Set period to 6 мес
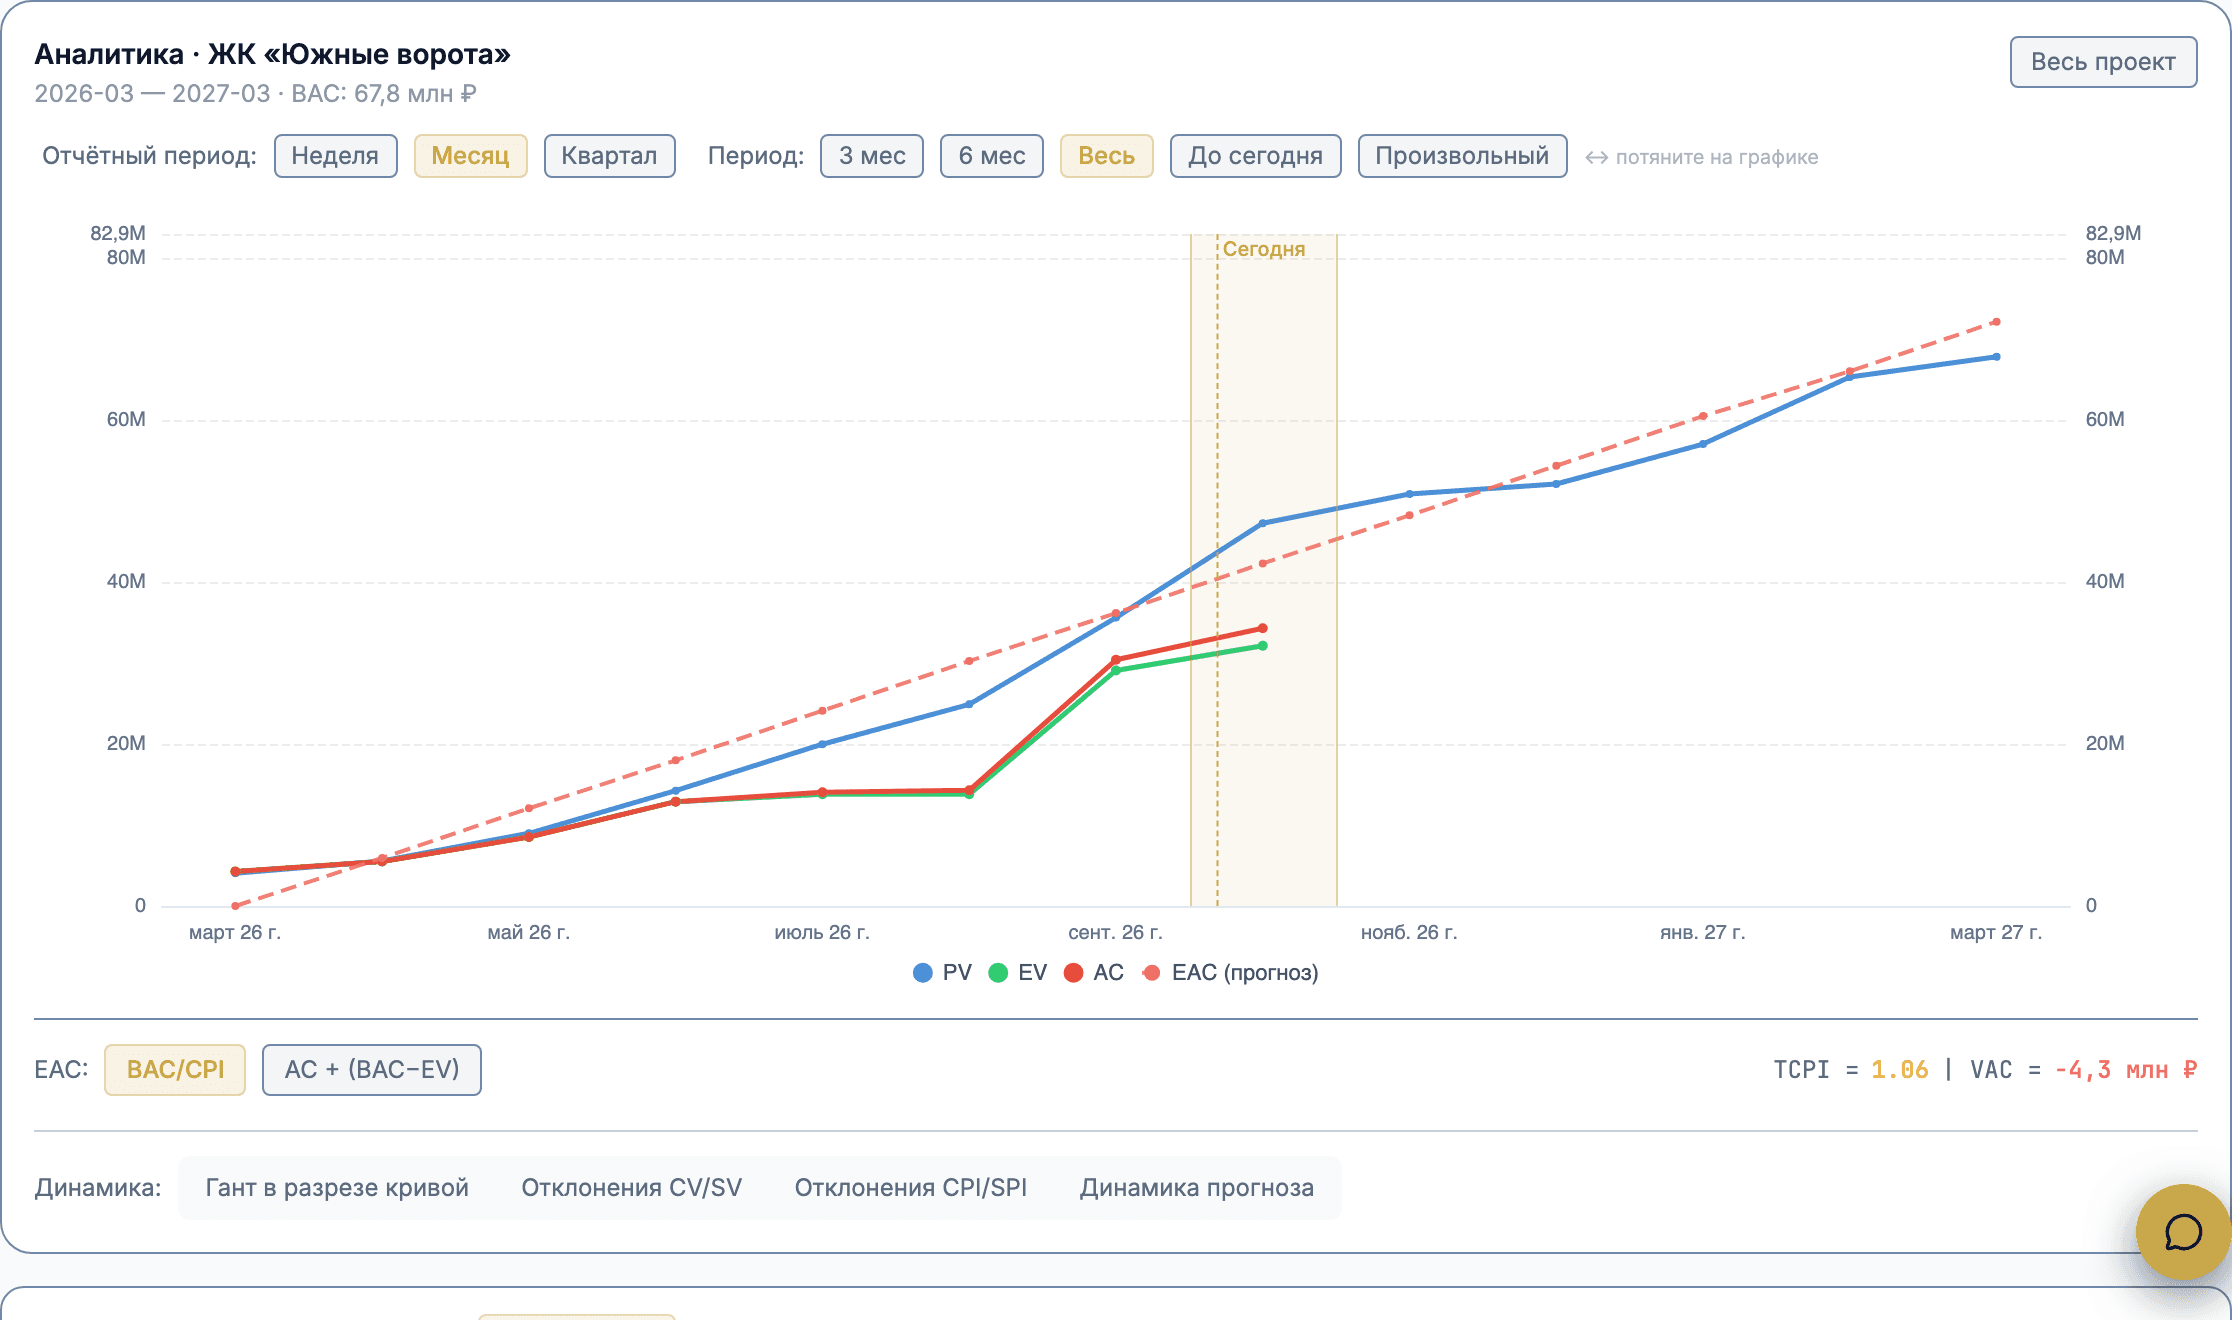The image size is (2232, 1320). click(992, 156)
